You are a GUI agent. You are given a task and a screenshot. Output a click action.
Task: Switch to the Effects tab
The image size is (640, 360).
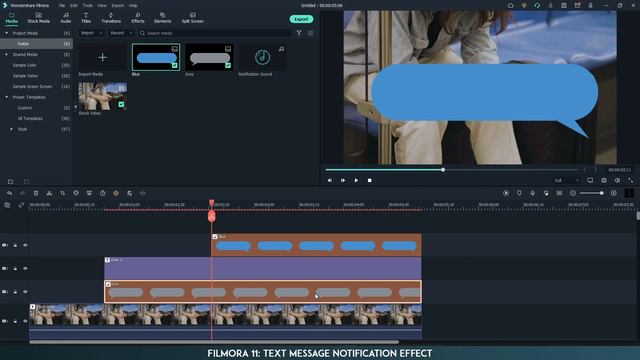pos(138,18)
